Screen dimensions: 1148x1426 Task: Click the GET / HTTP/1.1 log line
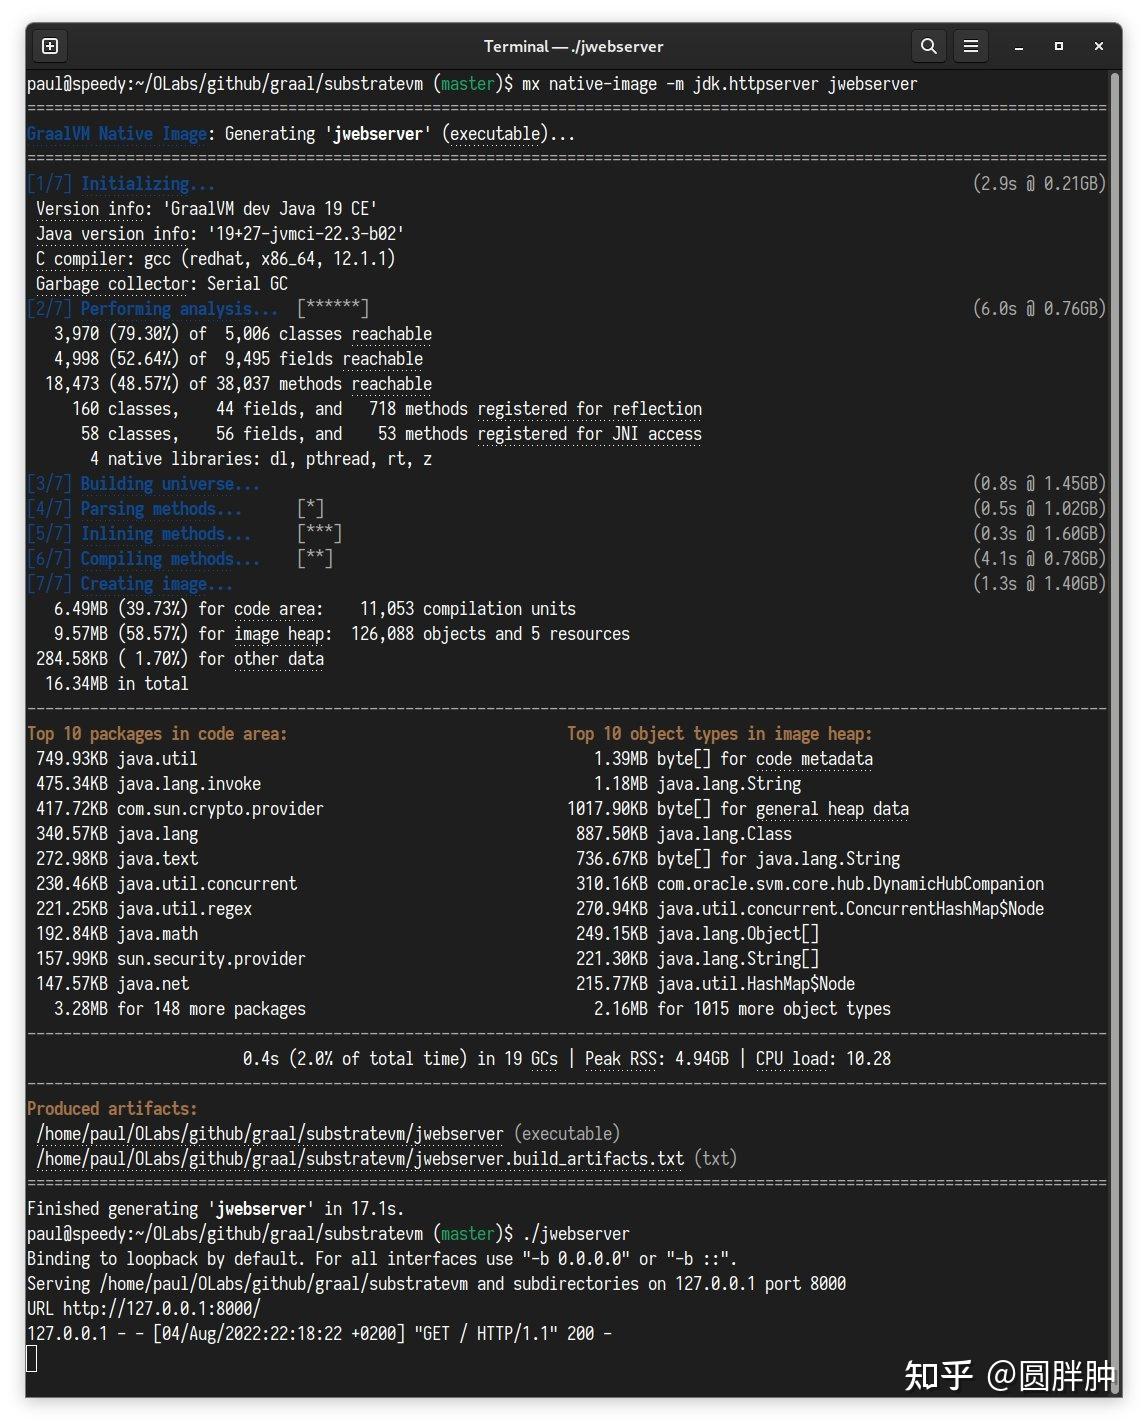point(320,1333)
